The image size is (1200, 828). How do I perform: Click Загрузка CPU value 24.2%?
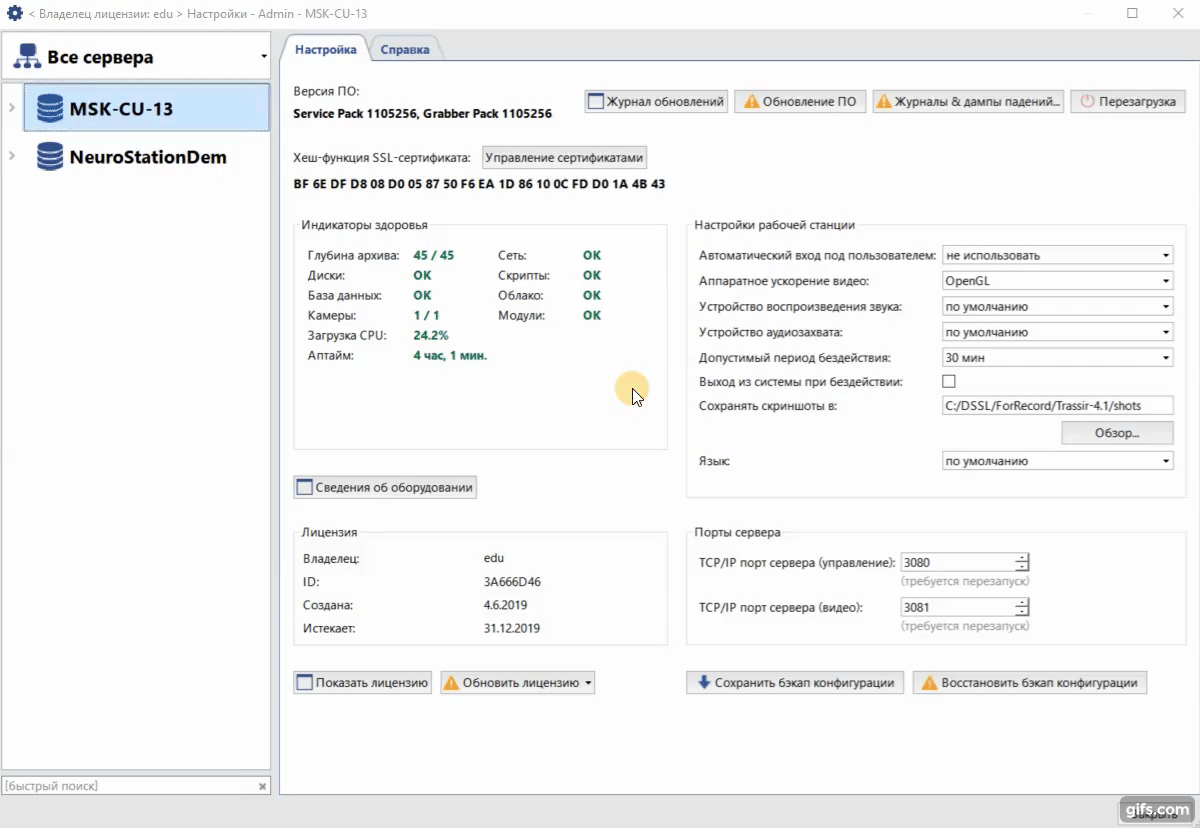point(431,335)
